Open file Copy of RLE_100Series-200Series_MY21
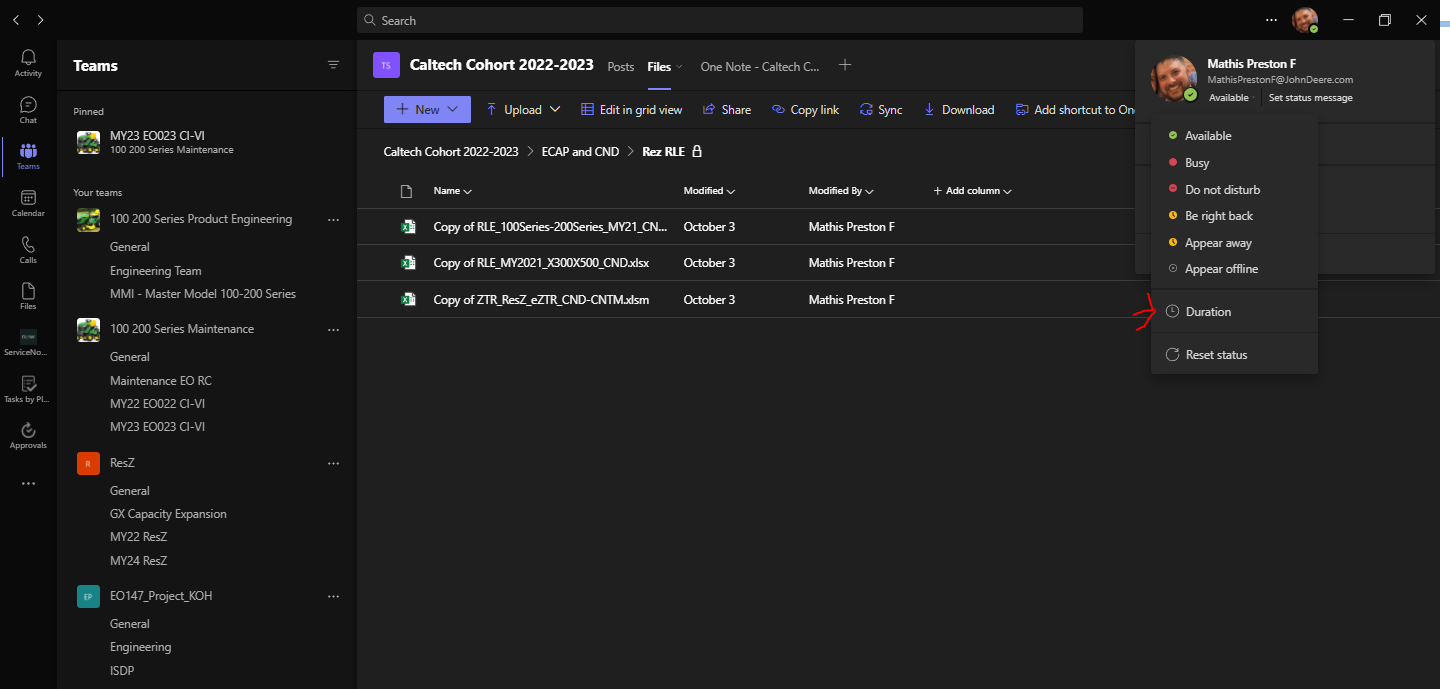The image size is (1450, 689). (550, 227)
